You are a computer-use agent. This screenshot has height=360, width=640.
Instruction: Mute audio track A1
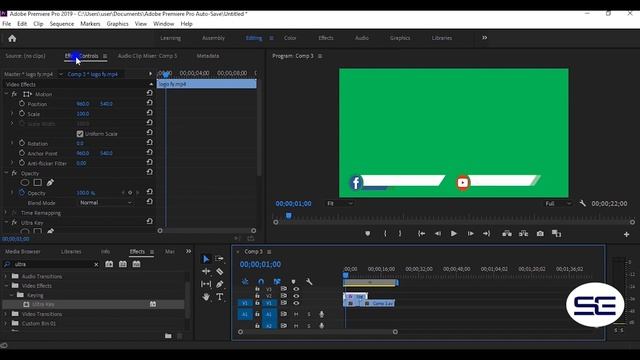click(x=296, y=314)
